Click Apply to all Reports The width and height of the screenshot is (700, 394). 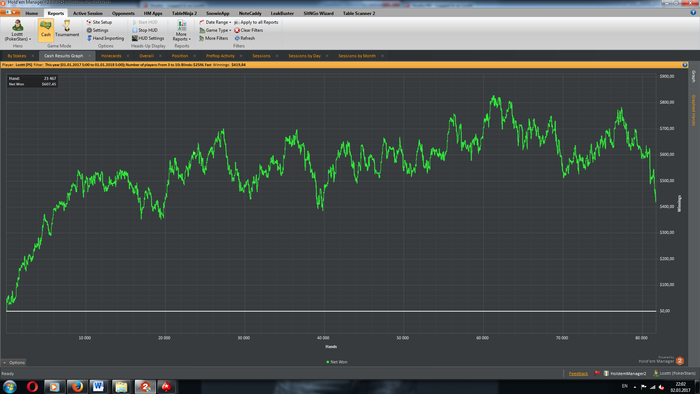pos(256,22)
